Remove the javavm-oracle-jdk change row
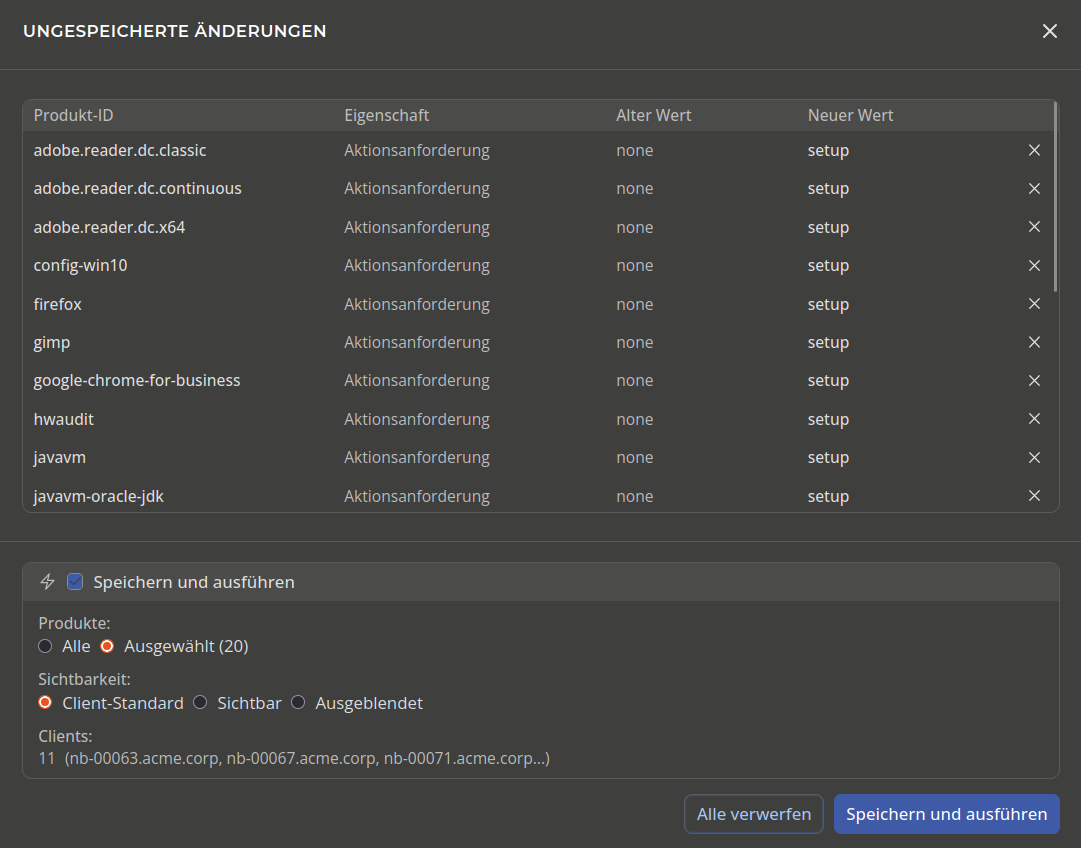The height and width of the screenshot is (848, 1081). [x=1034, y=496]
